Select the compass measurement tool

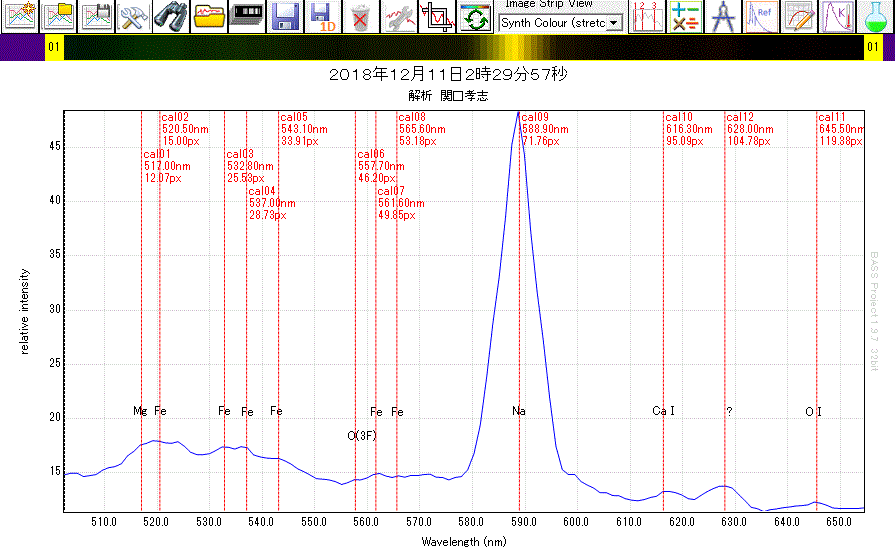click(723, 16)
